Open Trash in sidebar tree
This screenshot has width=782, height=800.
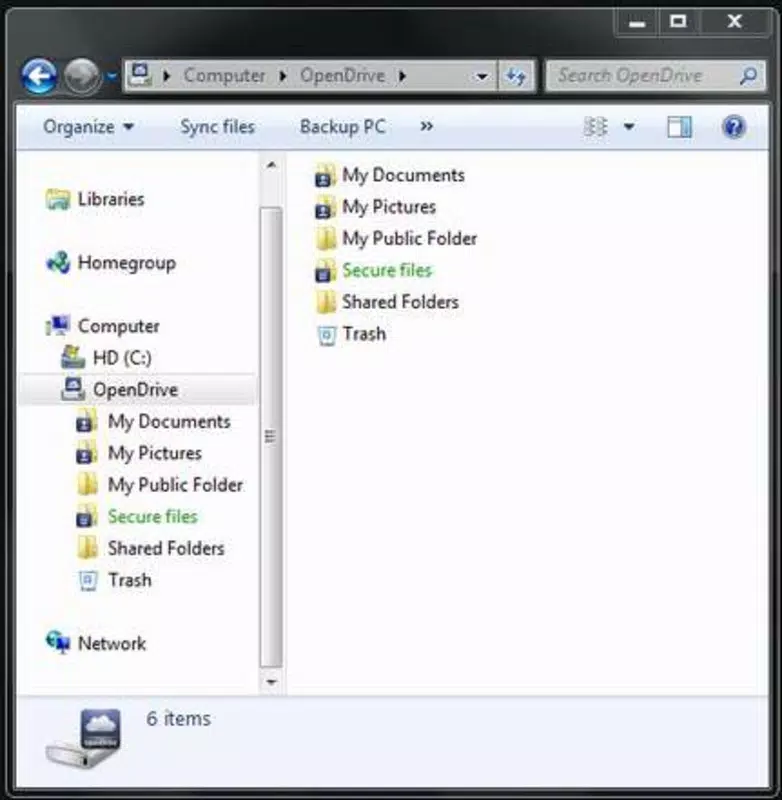[130, 580]
